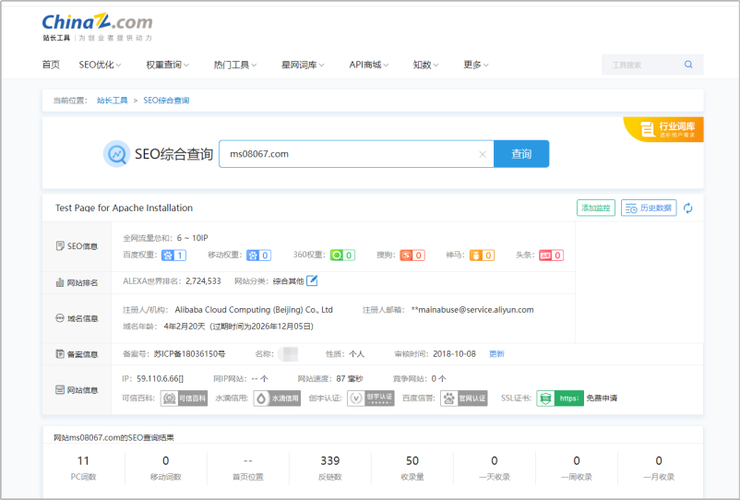740x500 pixels.
Task: Click the audit date 2018-10-08
Action: click(454, 354)
